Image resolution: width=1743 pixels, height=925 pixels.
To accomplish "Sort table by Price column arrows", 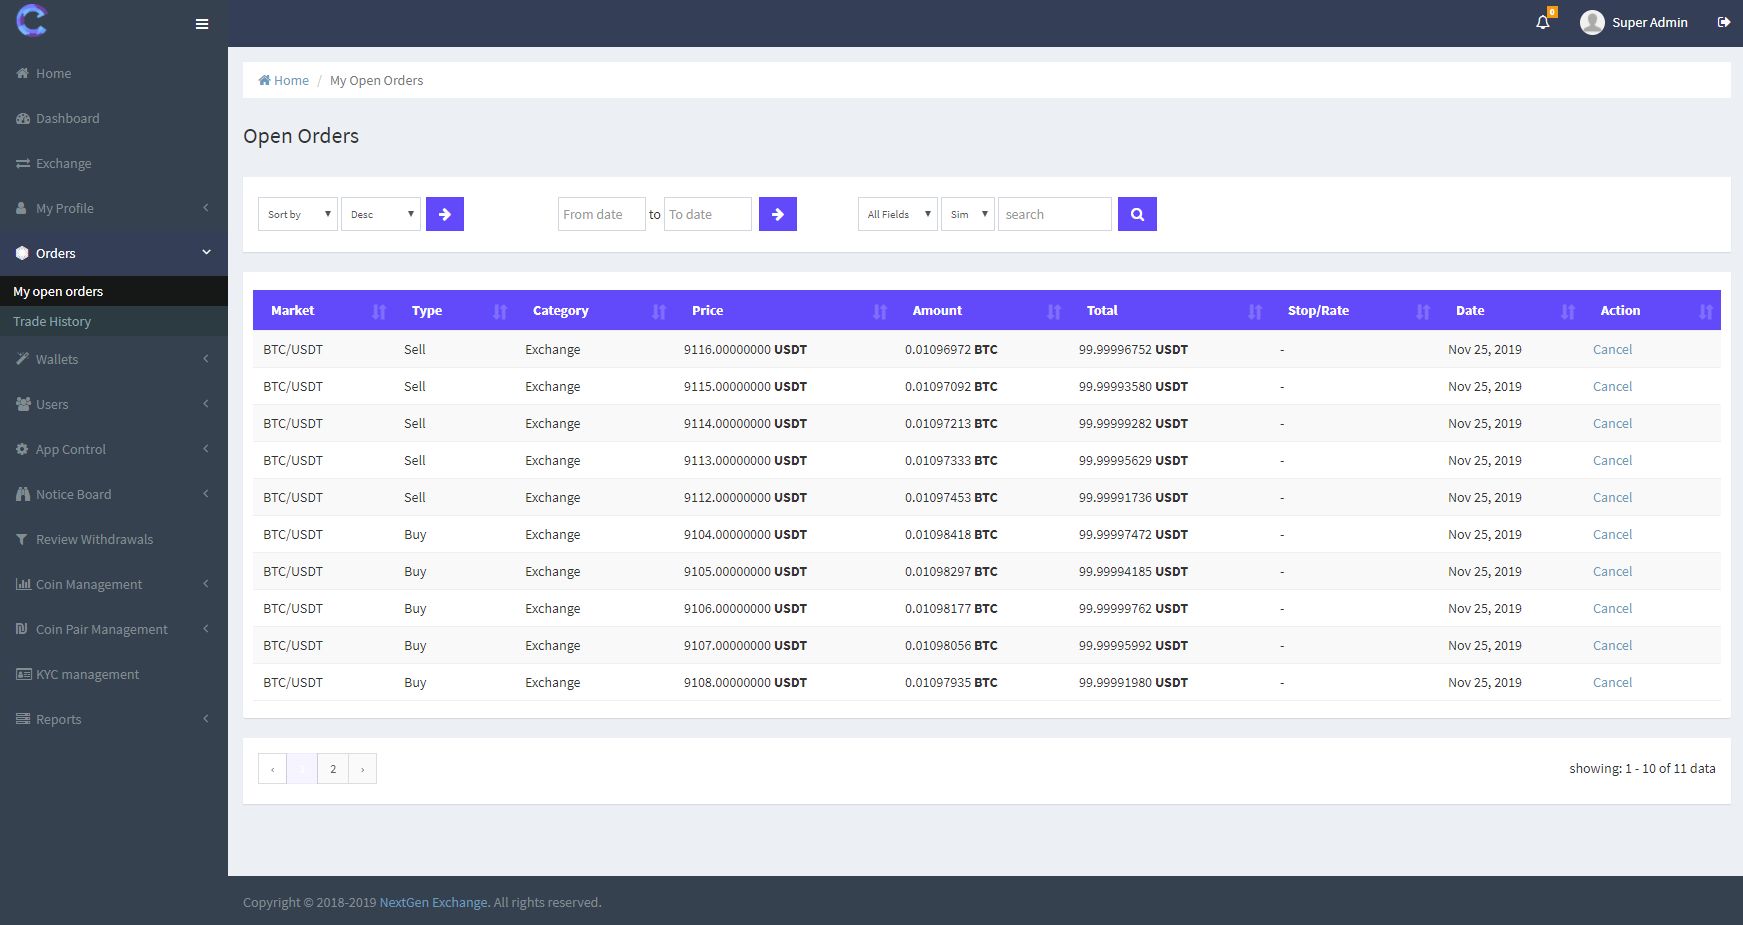I will (x=879, y=311).
